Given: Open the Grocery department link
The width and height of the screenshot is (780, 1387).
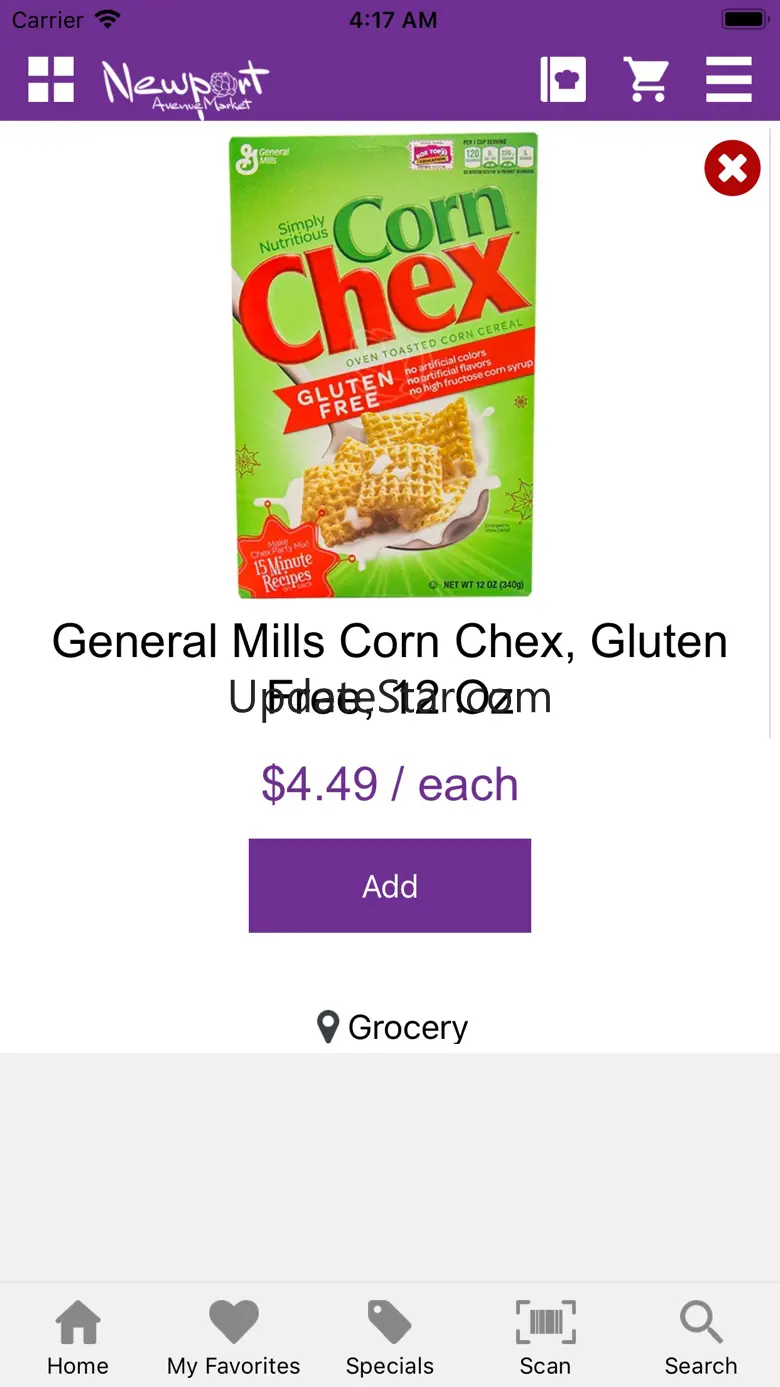Looking at the screenshot, I should [x=408, y=1027].
